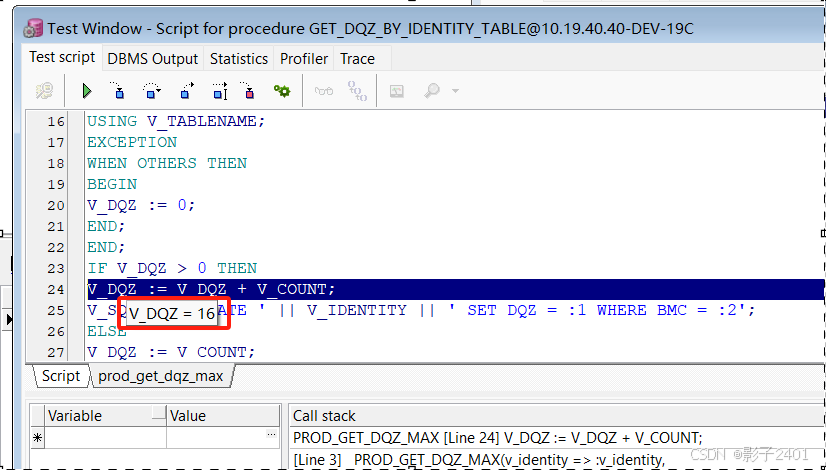Viewport: 826px width, 470px height.
Task: Click line number 20 in gutter
Action: click(x=56, y=205)
